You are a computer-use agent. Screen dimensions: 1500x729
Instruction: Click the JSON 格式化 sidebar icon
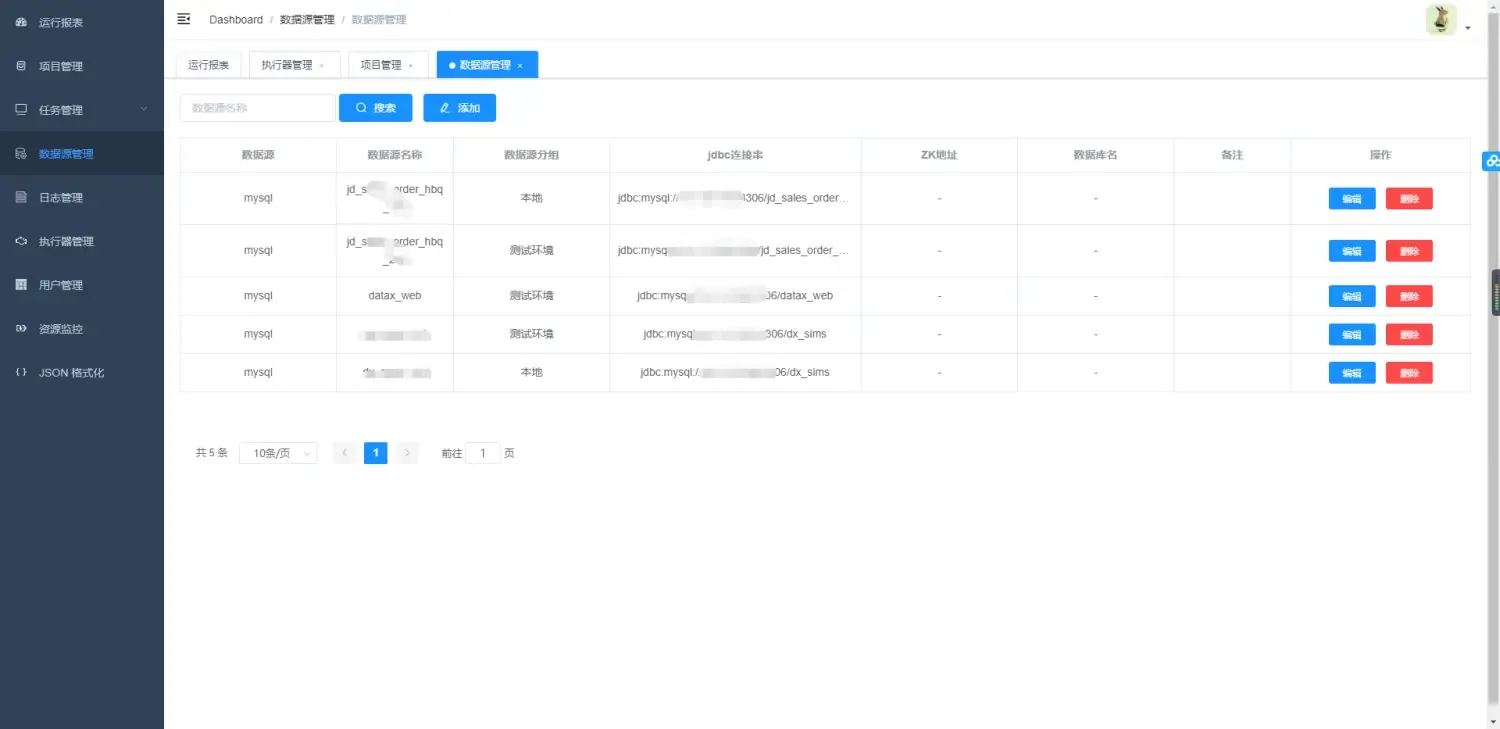point(19,372)
